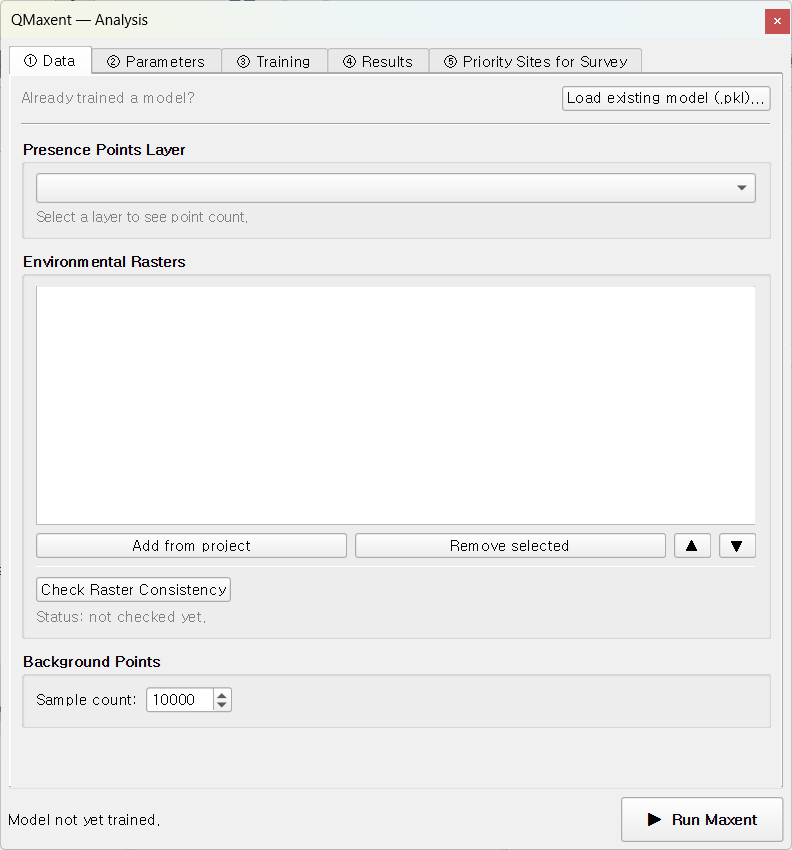Screen dimensions: 792x850
Task: Go to the Training tab
Action: pos(274,62)
